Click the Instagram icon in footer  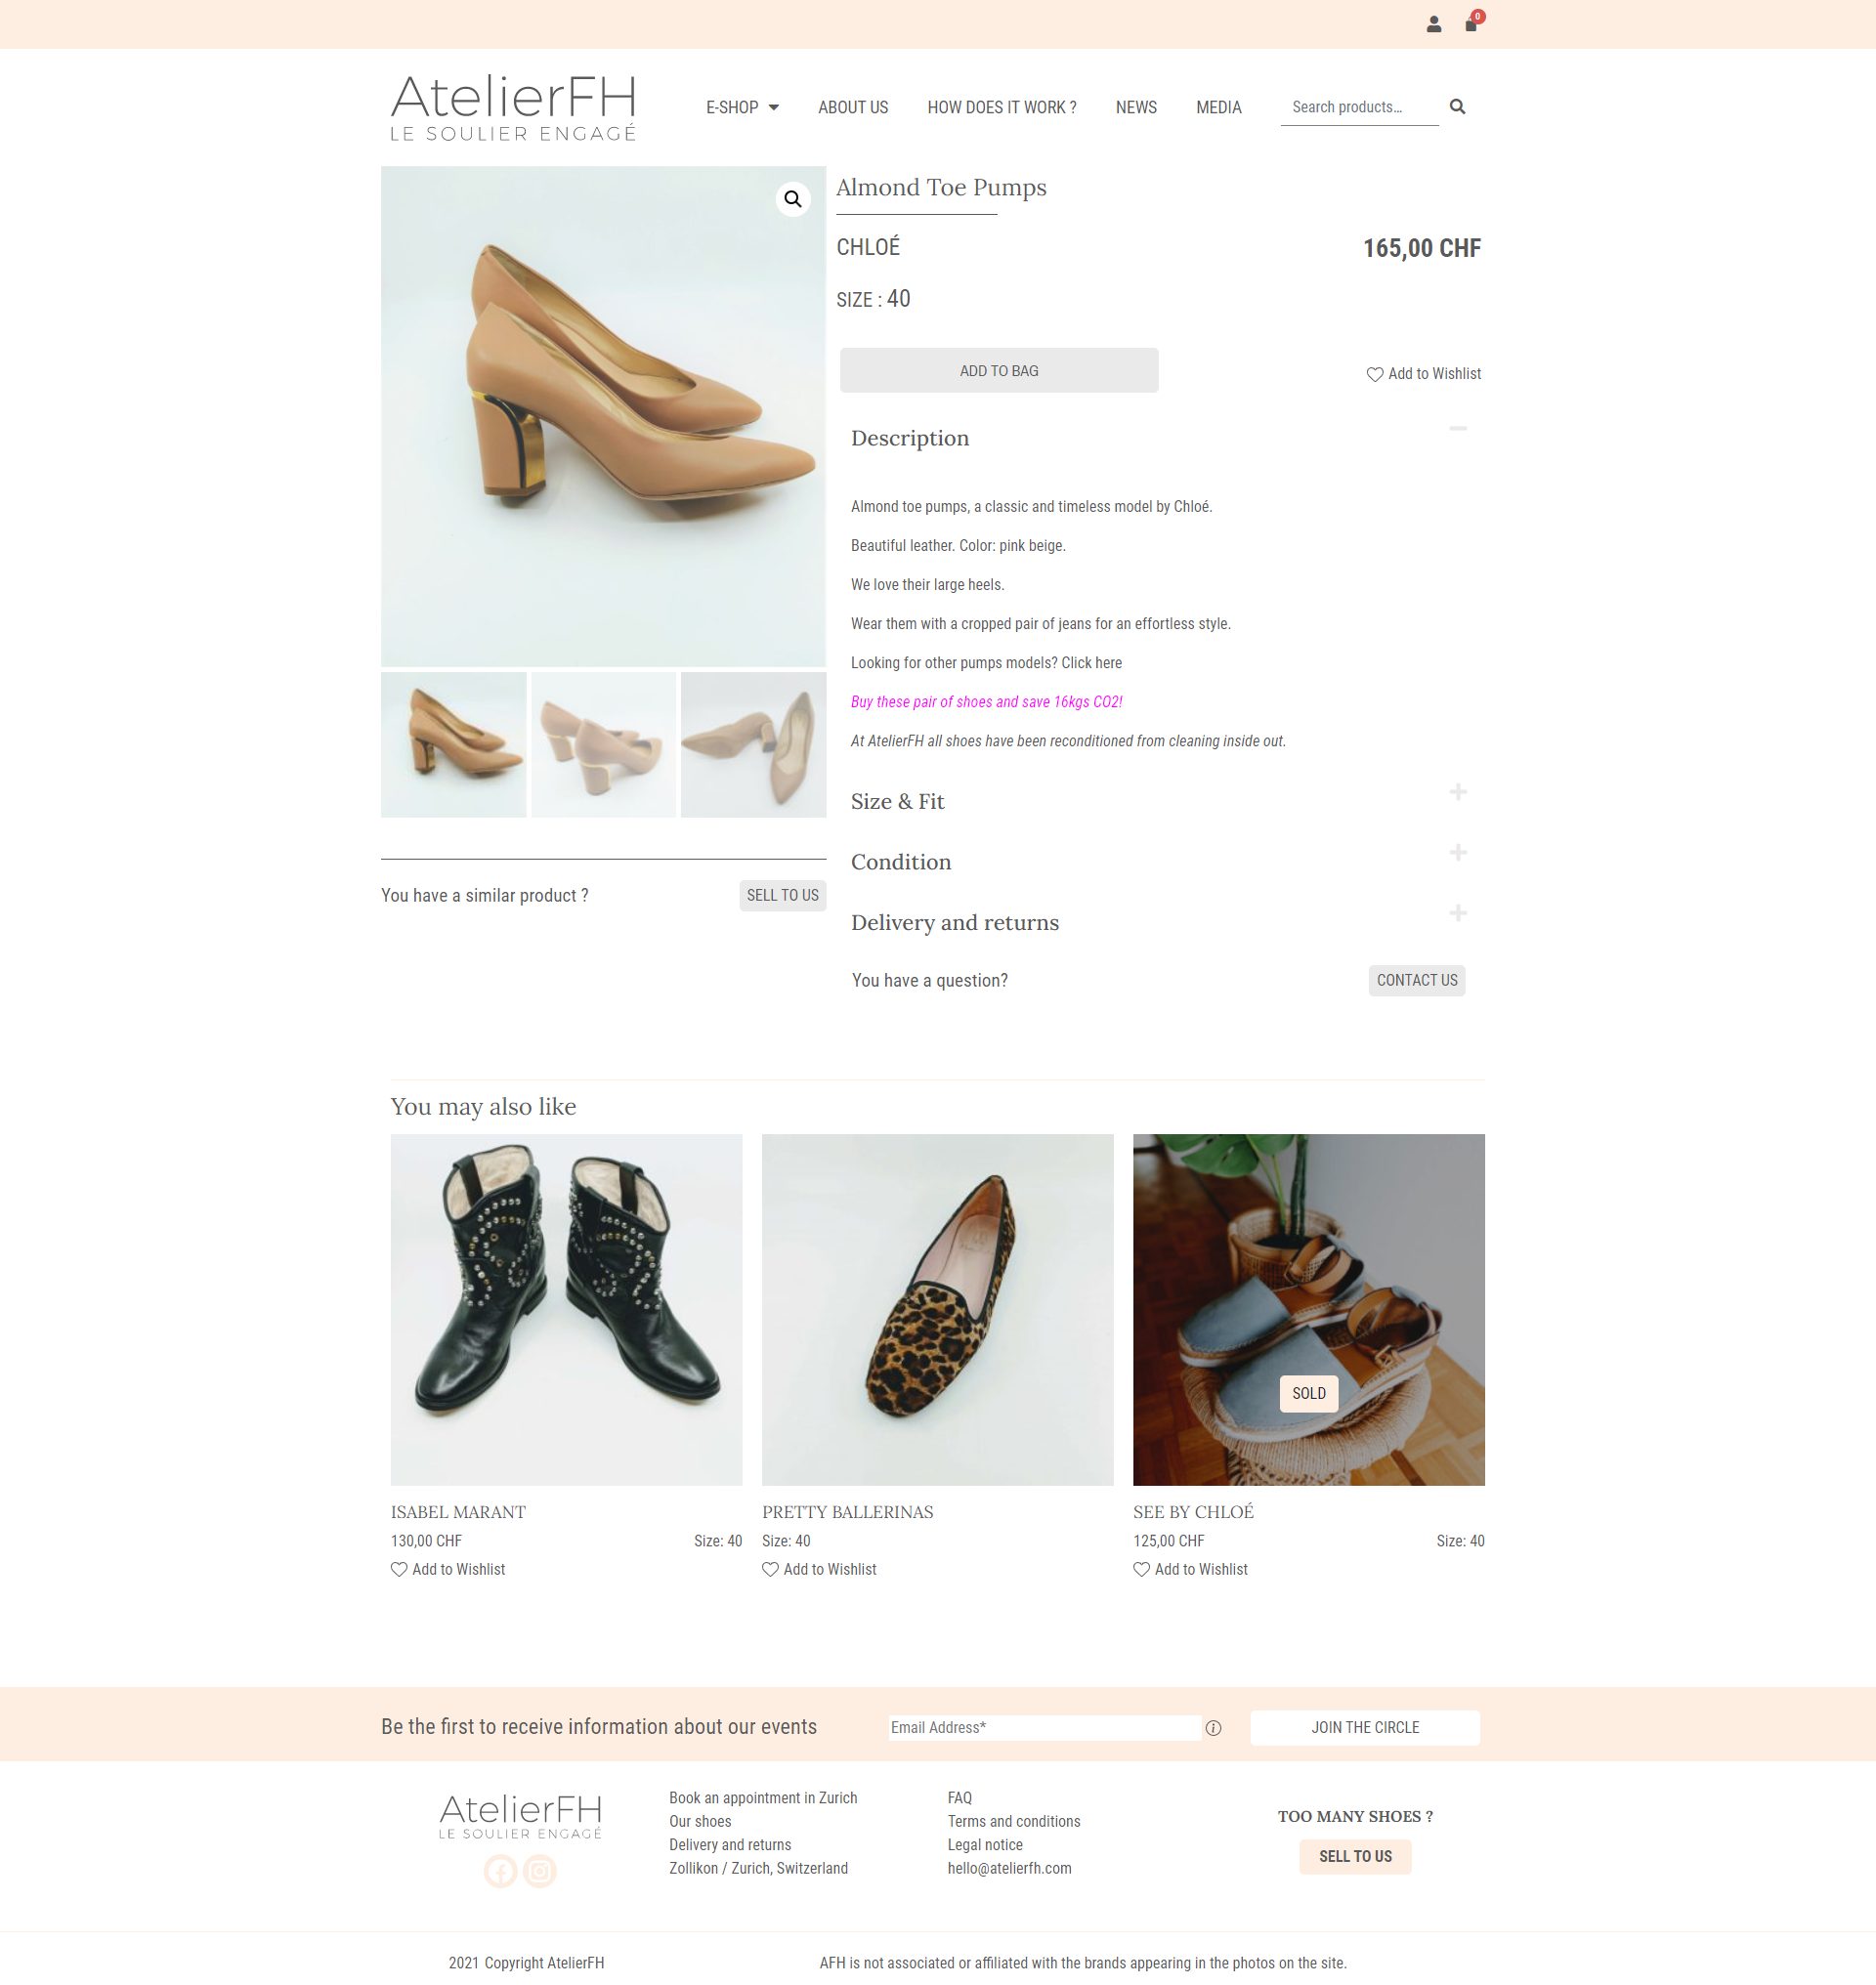540,1870
